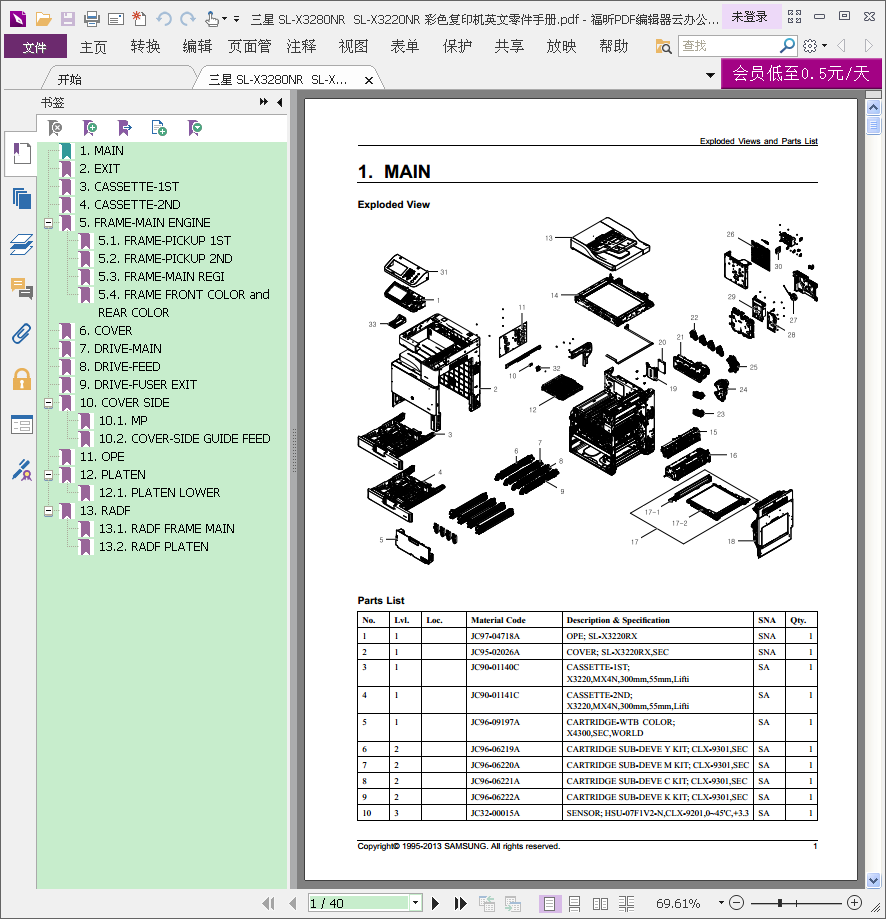Viewport: 886px width, 919px height.
Task: Open the 转换 ribbon tab
Action: pos(145,46)
